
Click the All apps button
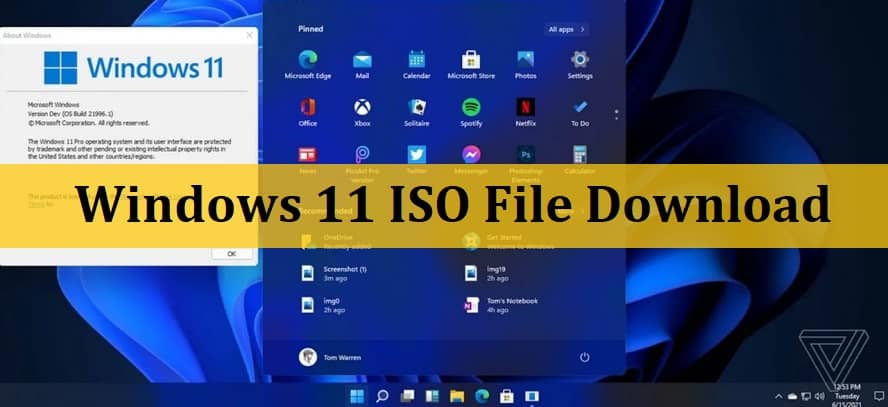click(566, 29)
